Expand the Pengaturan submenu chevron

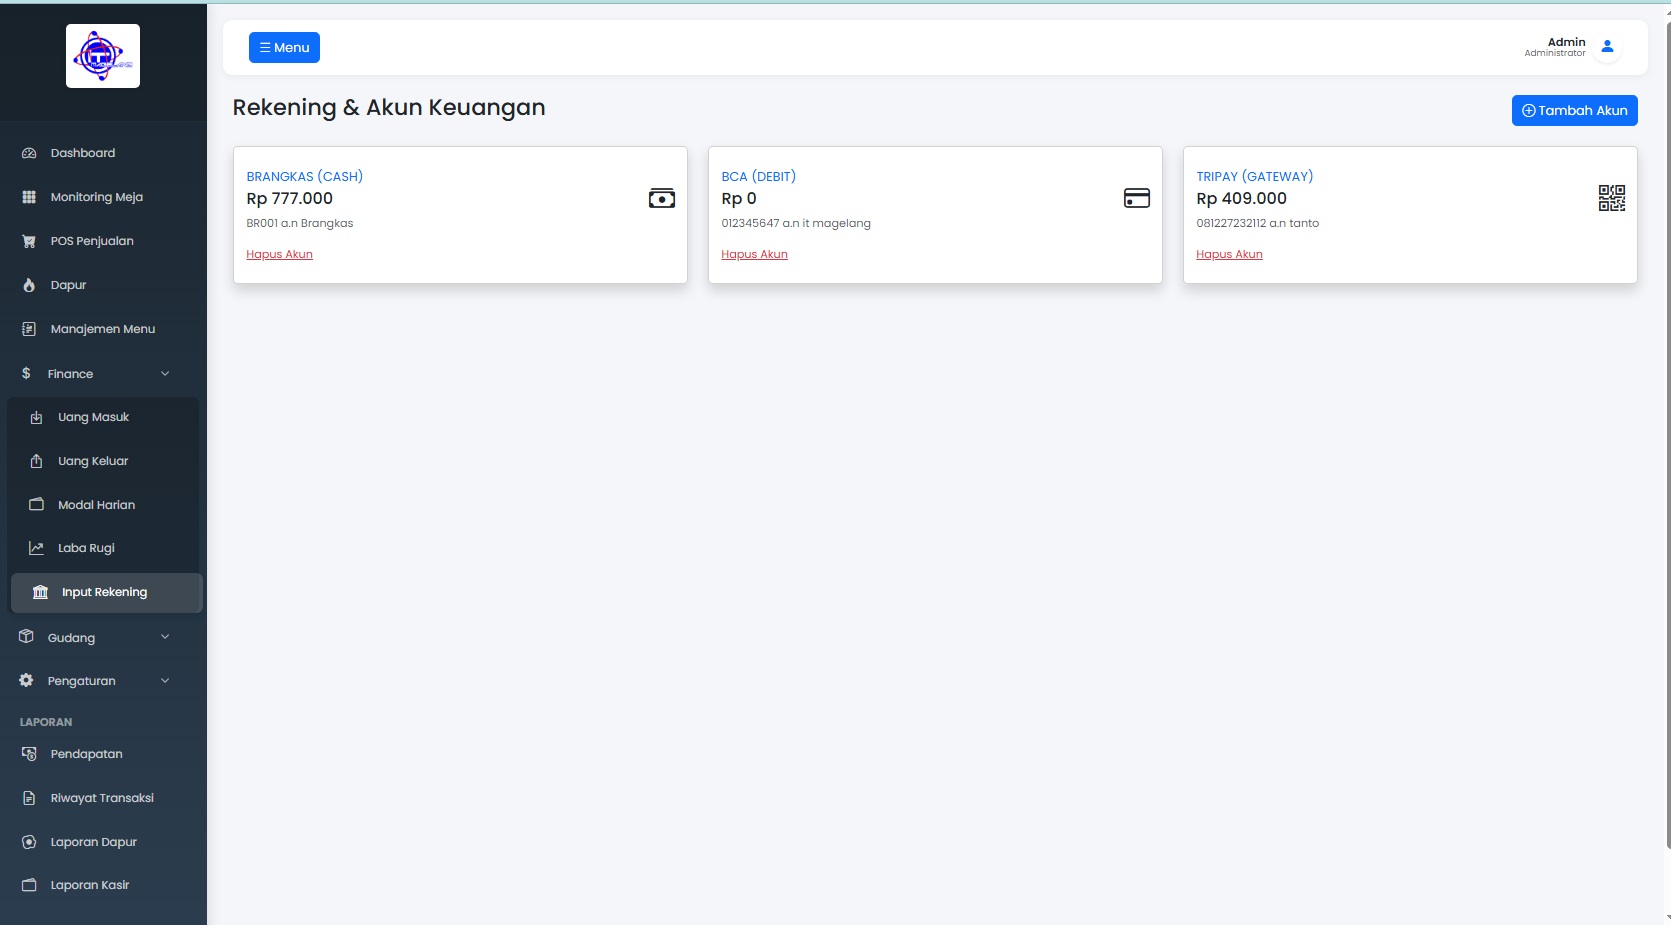[165, 680]
